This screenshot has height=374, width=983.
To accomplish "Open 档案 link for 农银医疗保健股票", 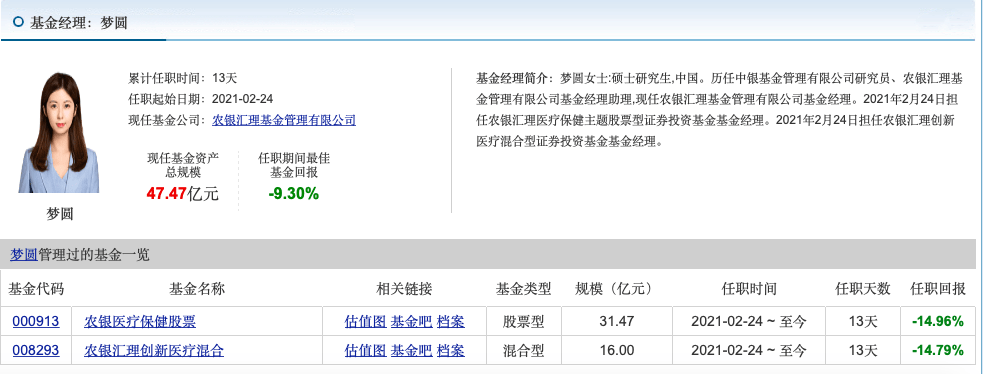I will [451, 321].
